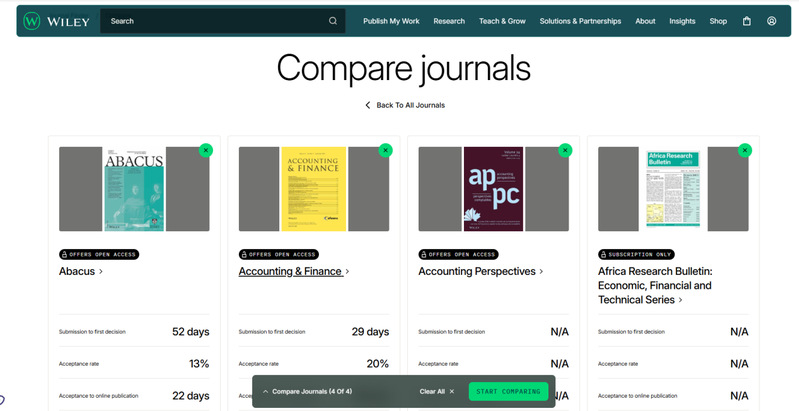Open the shopping bag icon
The image size is (799, 411).
747,21
